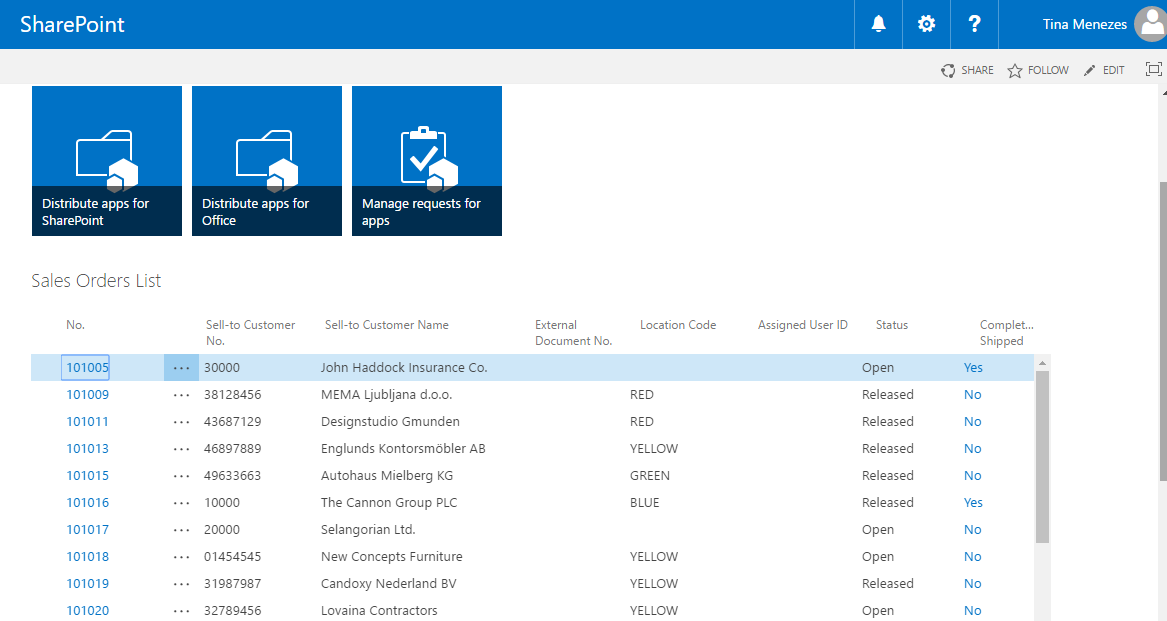
Task: Open ellipsis menu for order 101016
Action: coord(181,503)
